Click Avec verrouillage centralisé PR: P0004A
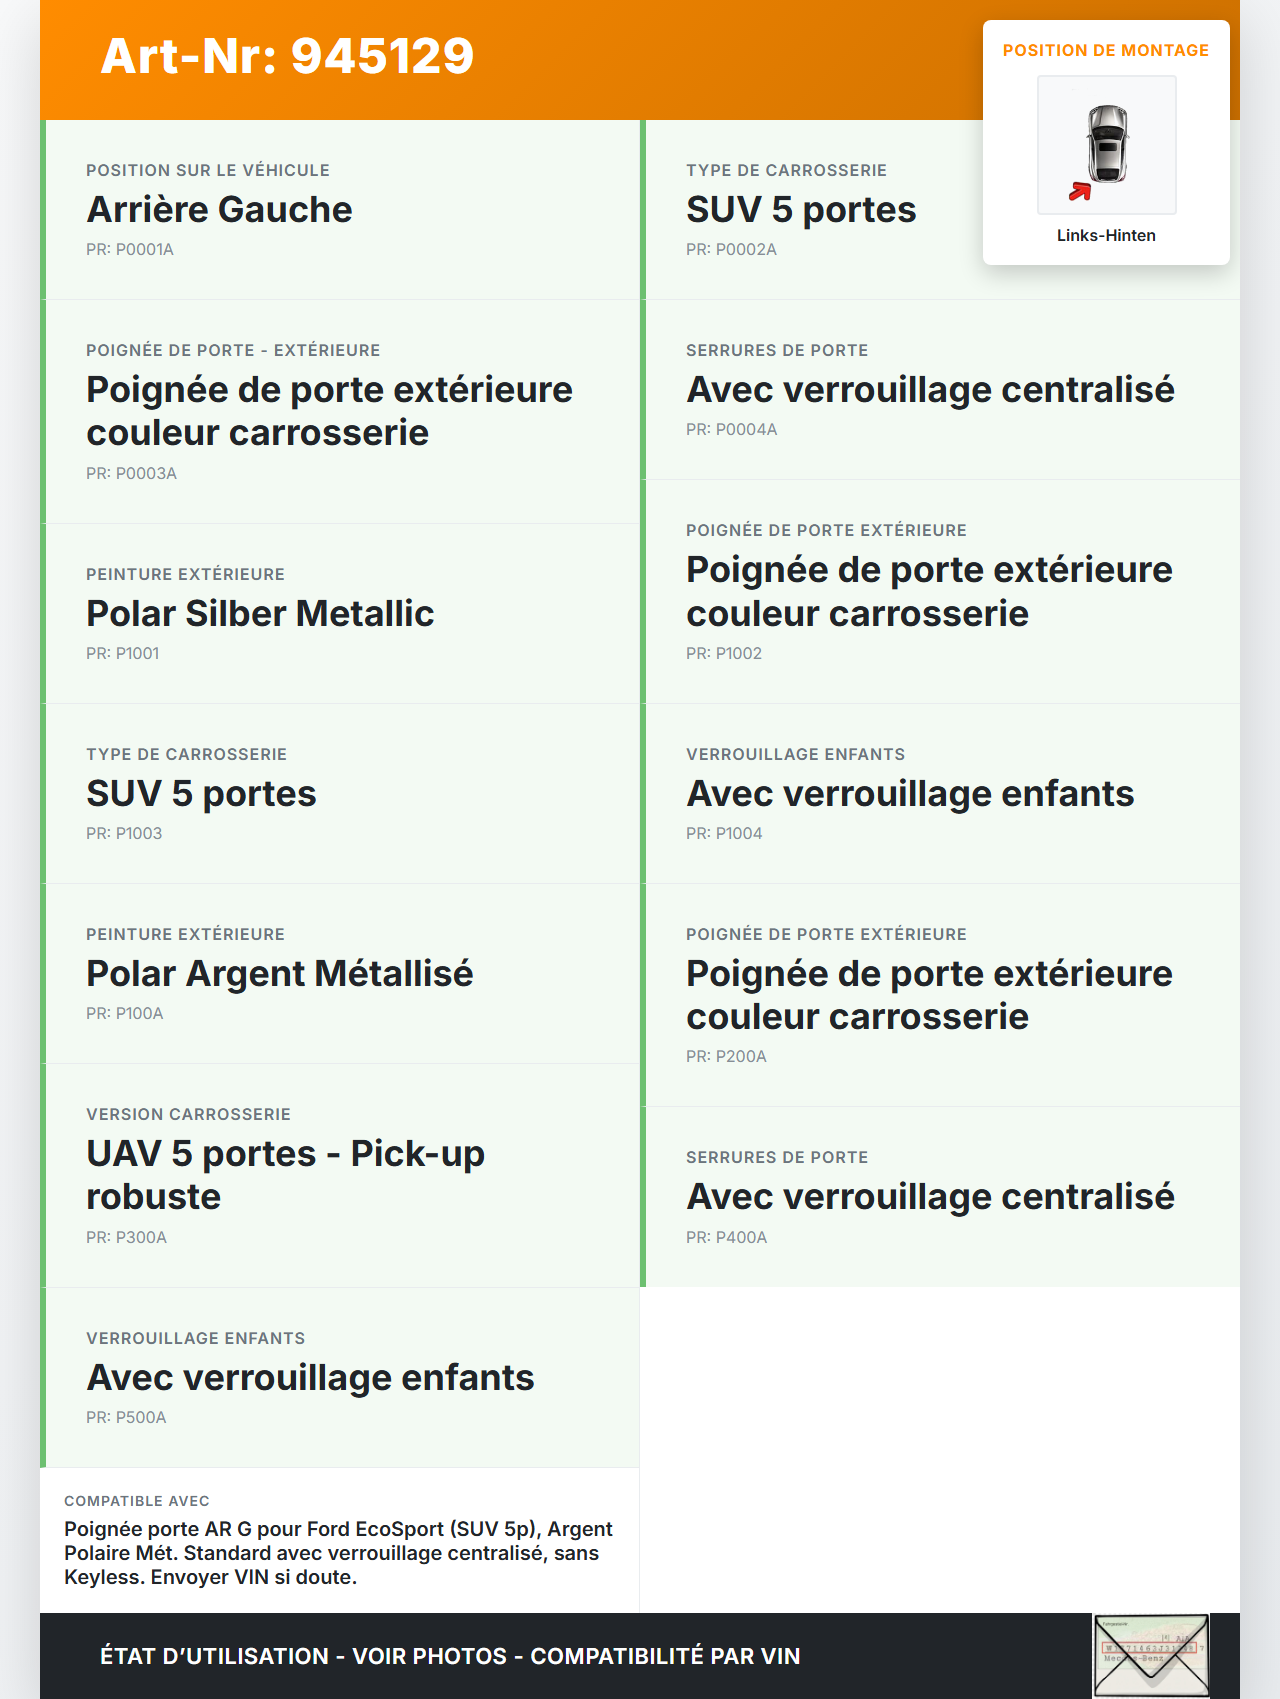The height and width of the screenshot is (1699, 1280). point(930,390)
